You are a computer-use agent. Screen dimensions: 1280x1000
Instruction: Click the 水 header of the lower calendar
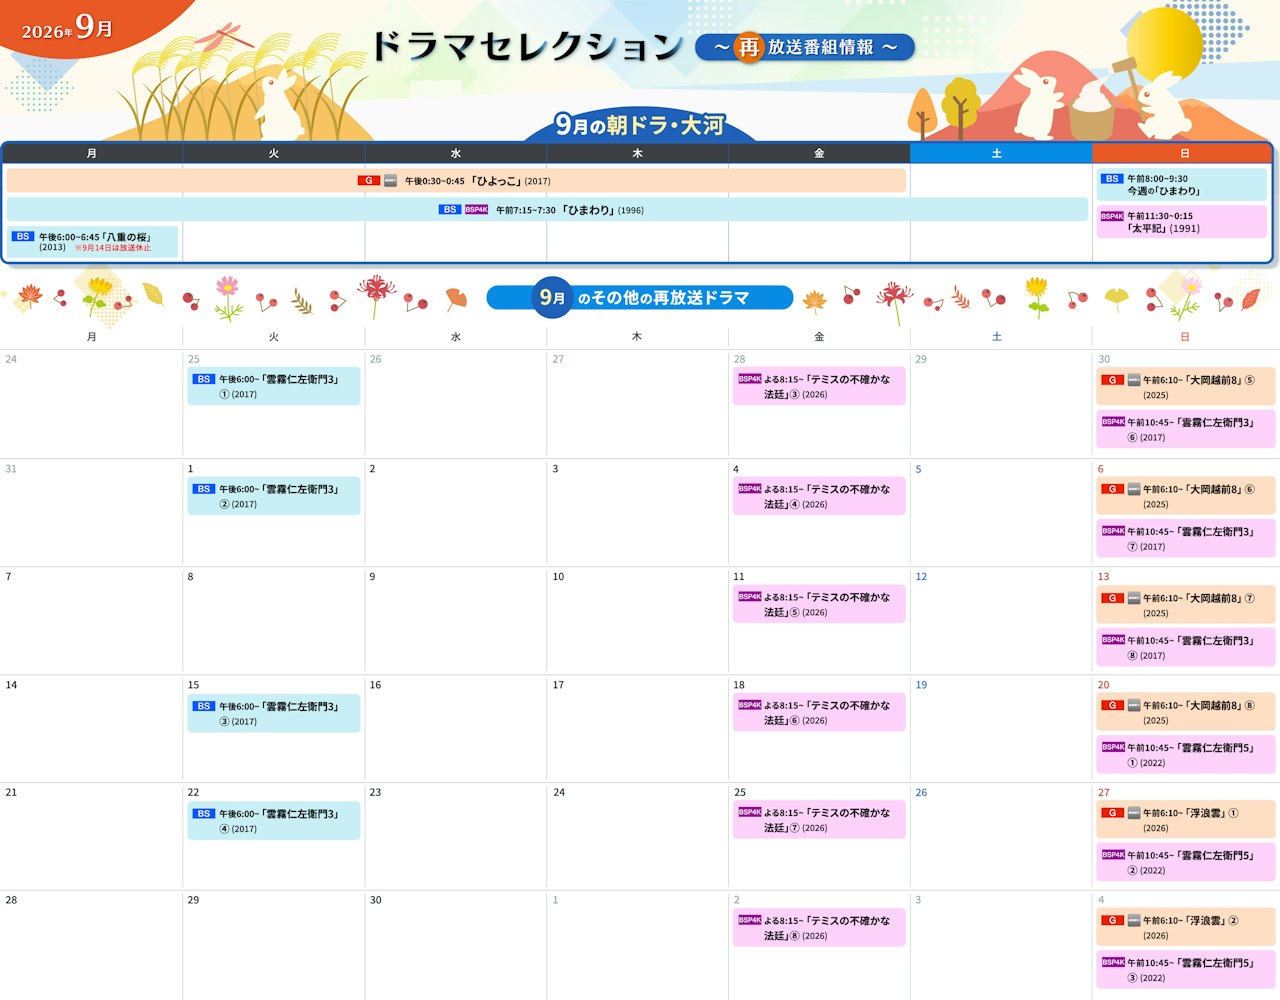[456, 337]
